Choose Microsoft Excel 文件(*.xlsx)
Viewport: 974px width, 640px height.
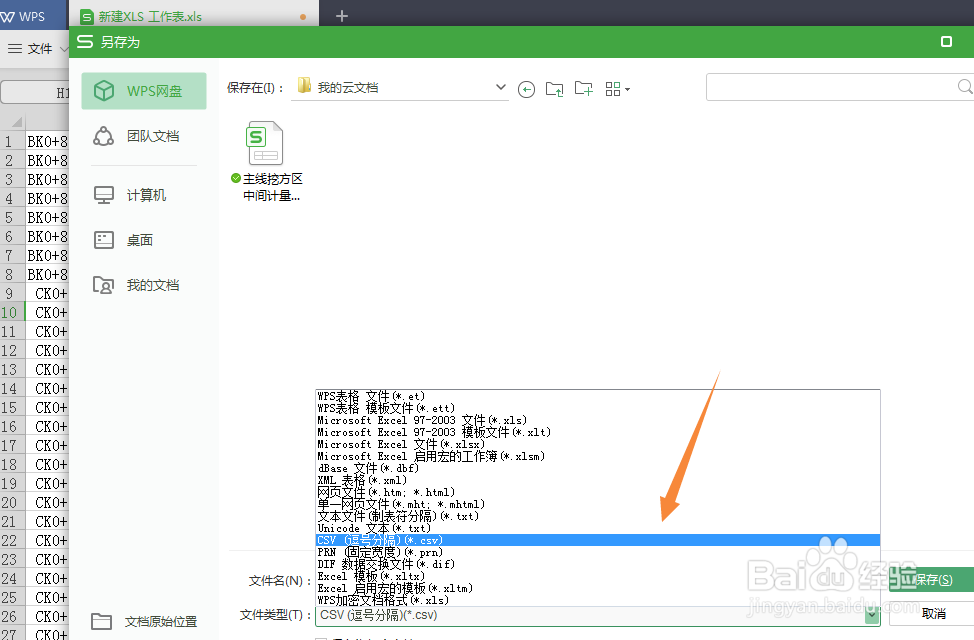pyautogui.click(x=598, y=444)
